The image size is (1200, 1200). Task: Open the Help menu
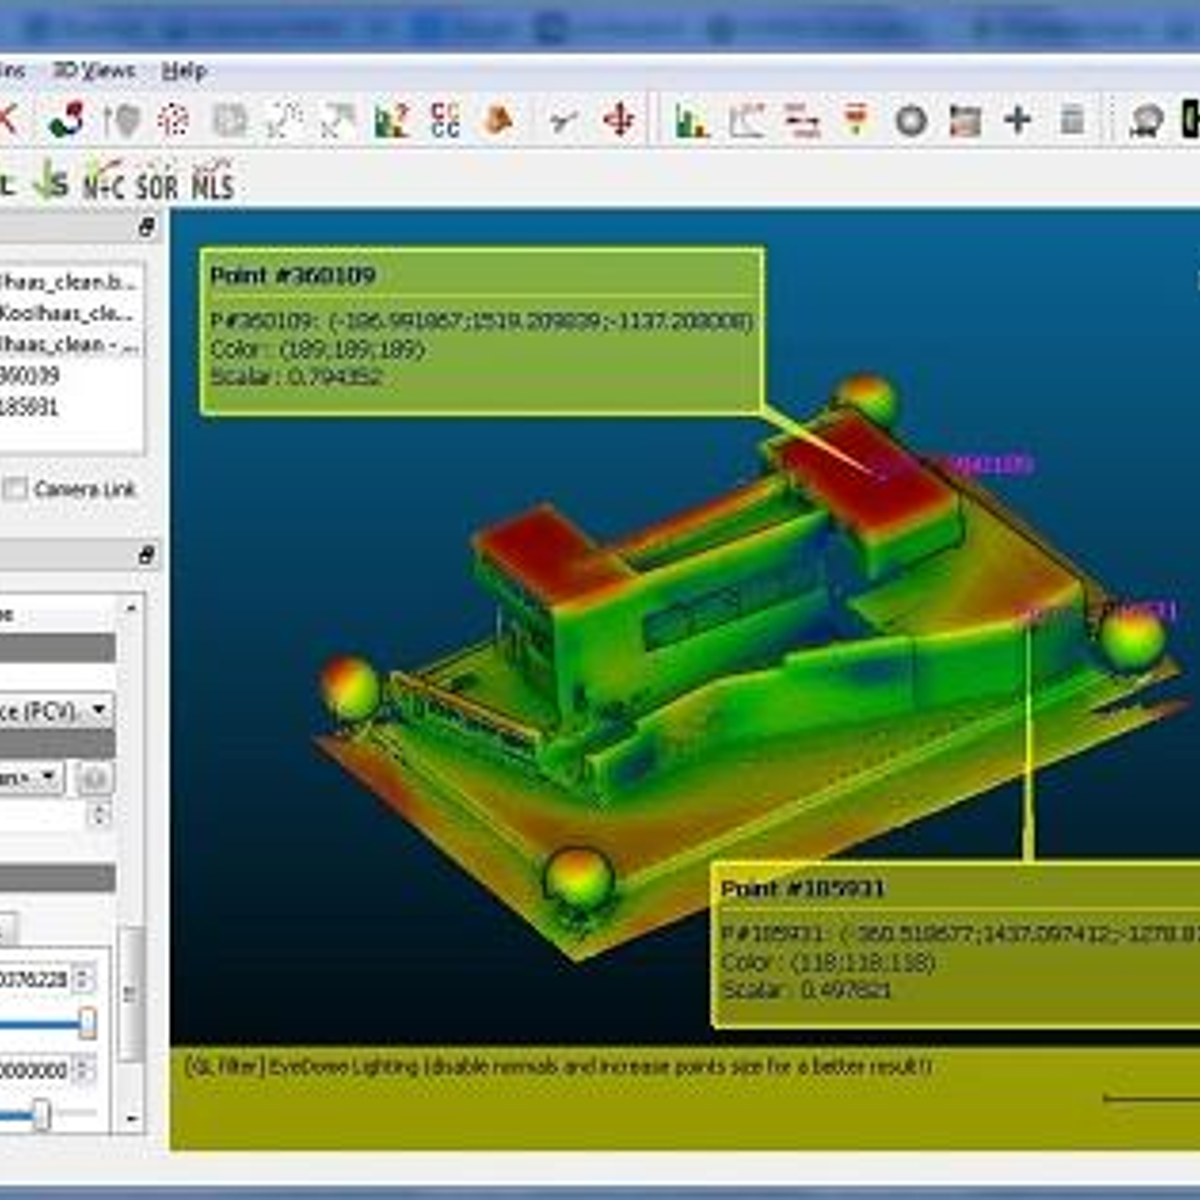[184, 71]
